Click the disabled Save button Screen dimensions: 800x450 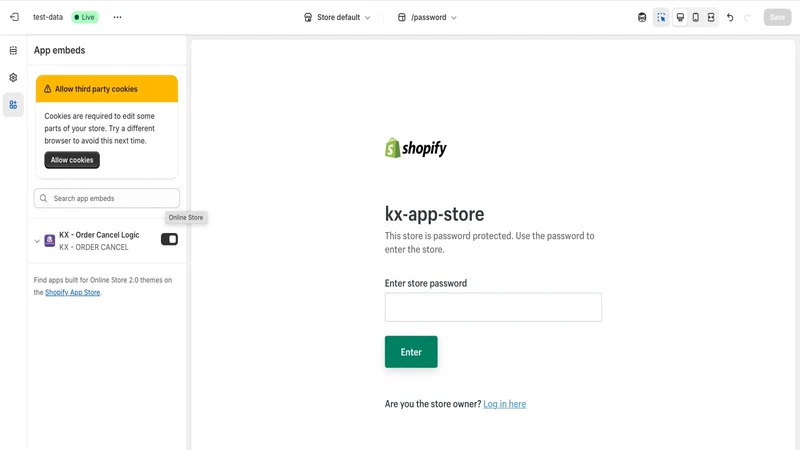click(x=777, y=17)
